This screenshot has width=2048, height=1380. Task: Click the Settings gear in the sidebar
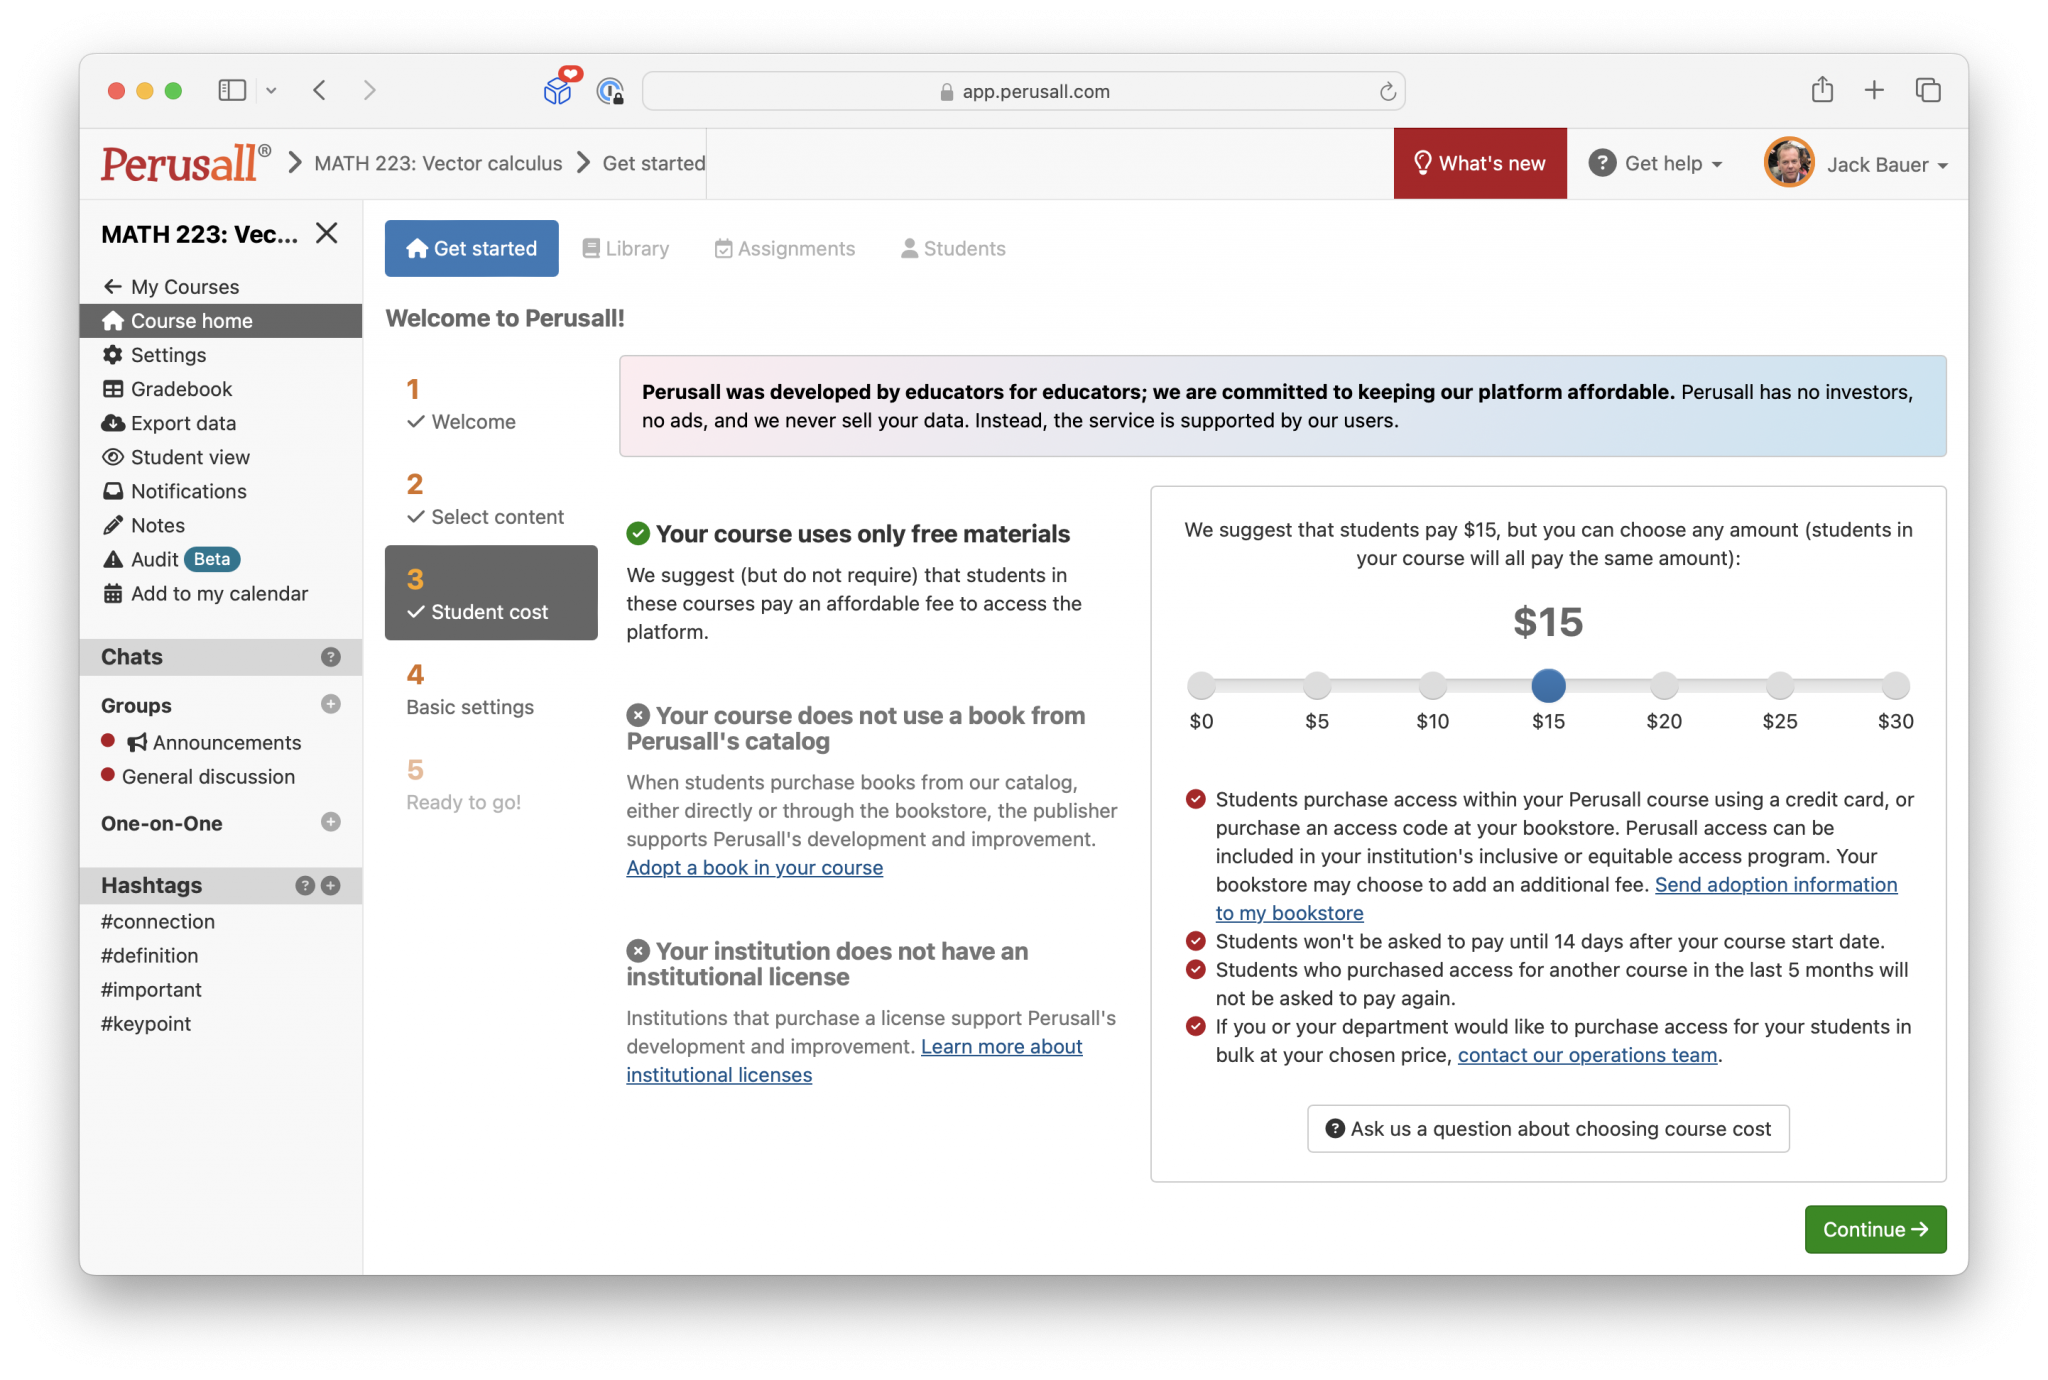(113, 355)
